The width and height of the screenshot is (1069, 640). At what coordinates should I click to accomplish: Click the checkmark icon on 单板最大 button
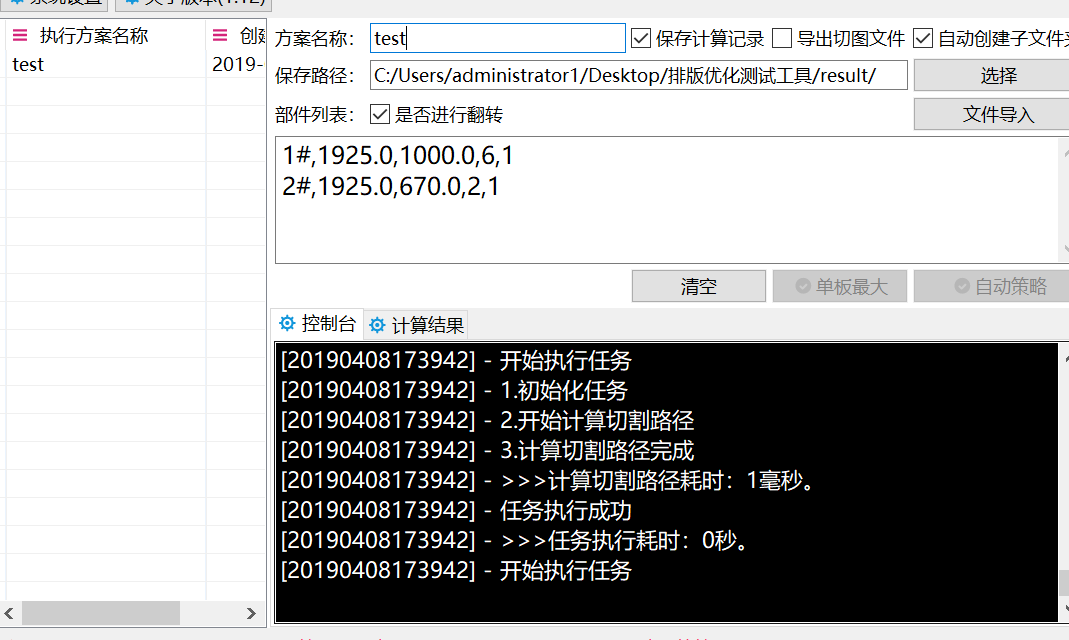tap(802, 287)
